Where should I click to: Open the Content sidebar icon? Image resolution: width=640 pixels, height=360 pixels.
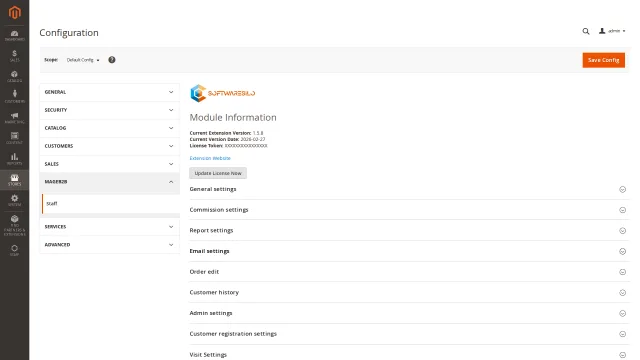[x=14, y=138]
